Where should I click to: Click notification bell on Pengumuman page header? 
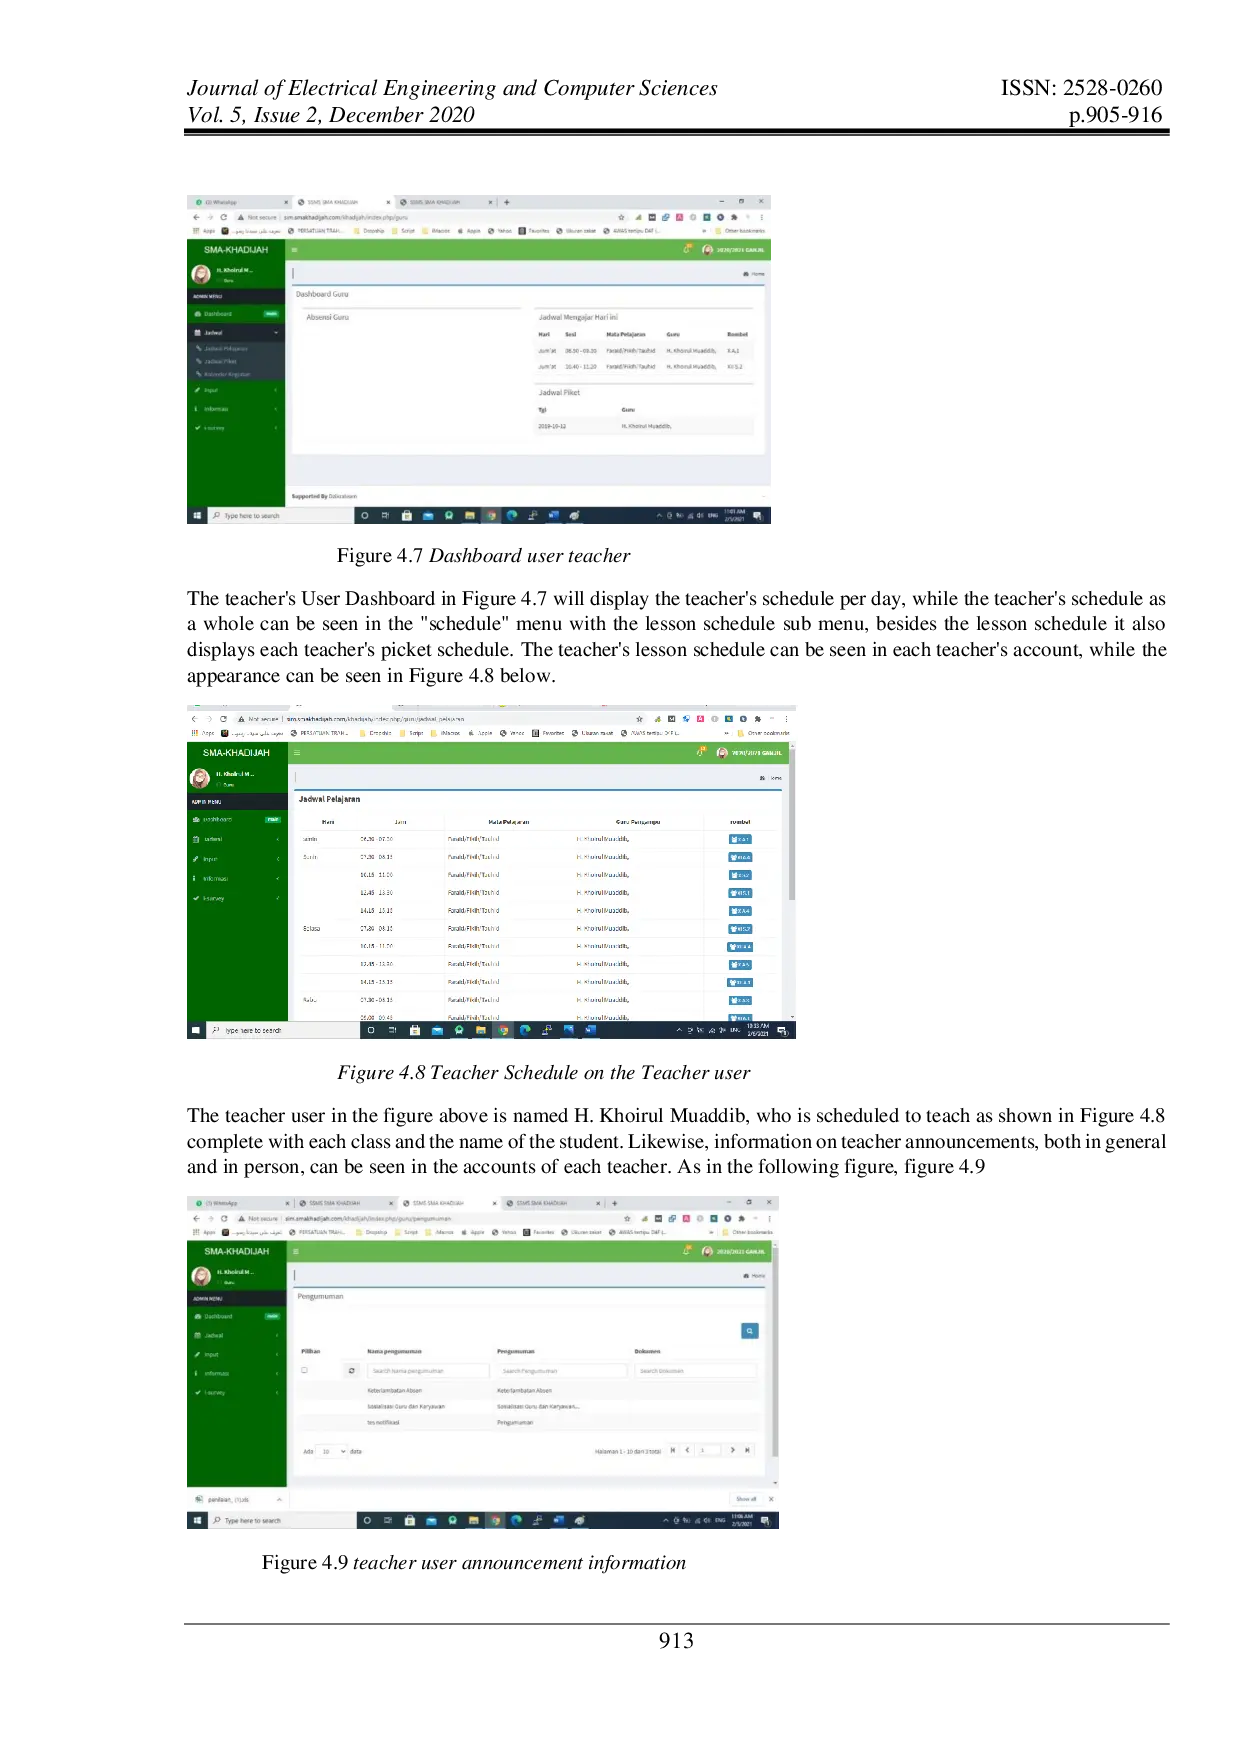687,1250
